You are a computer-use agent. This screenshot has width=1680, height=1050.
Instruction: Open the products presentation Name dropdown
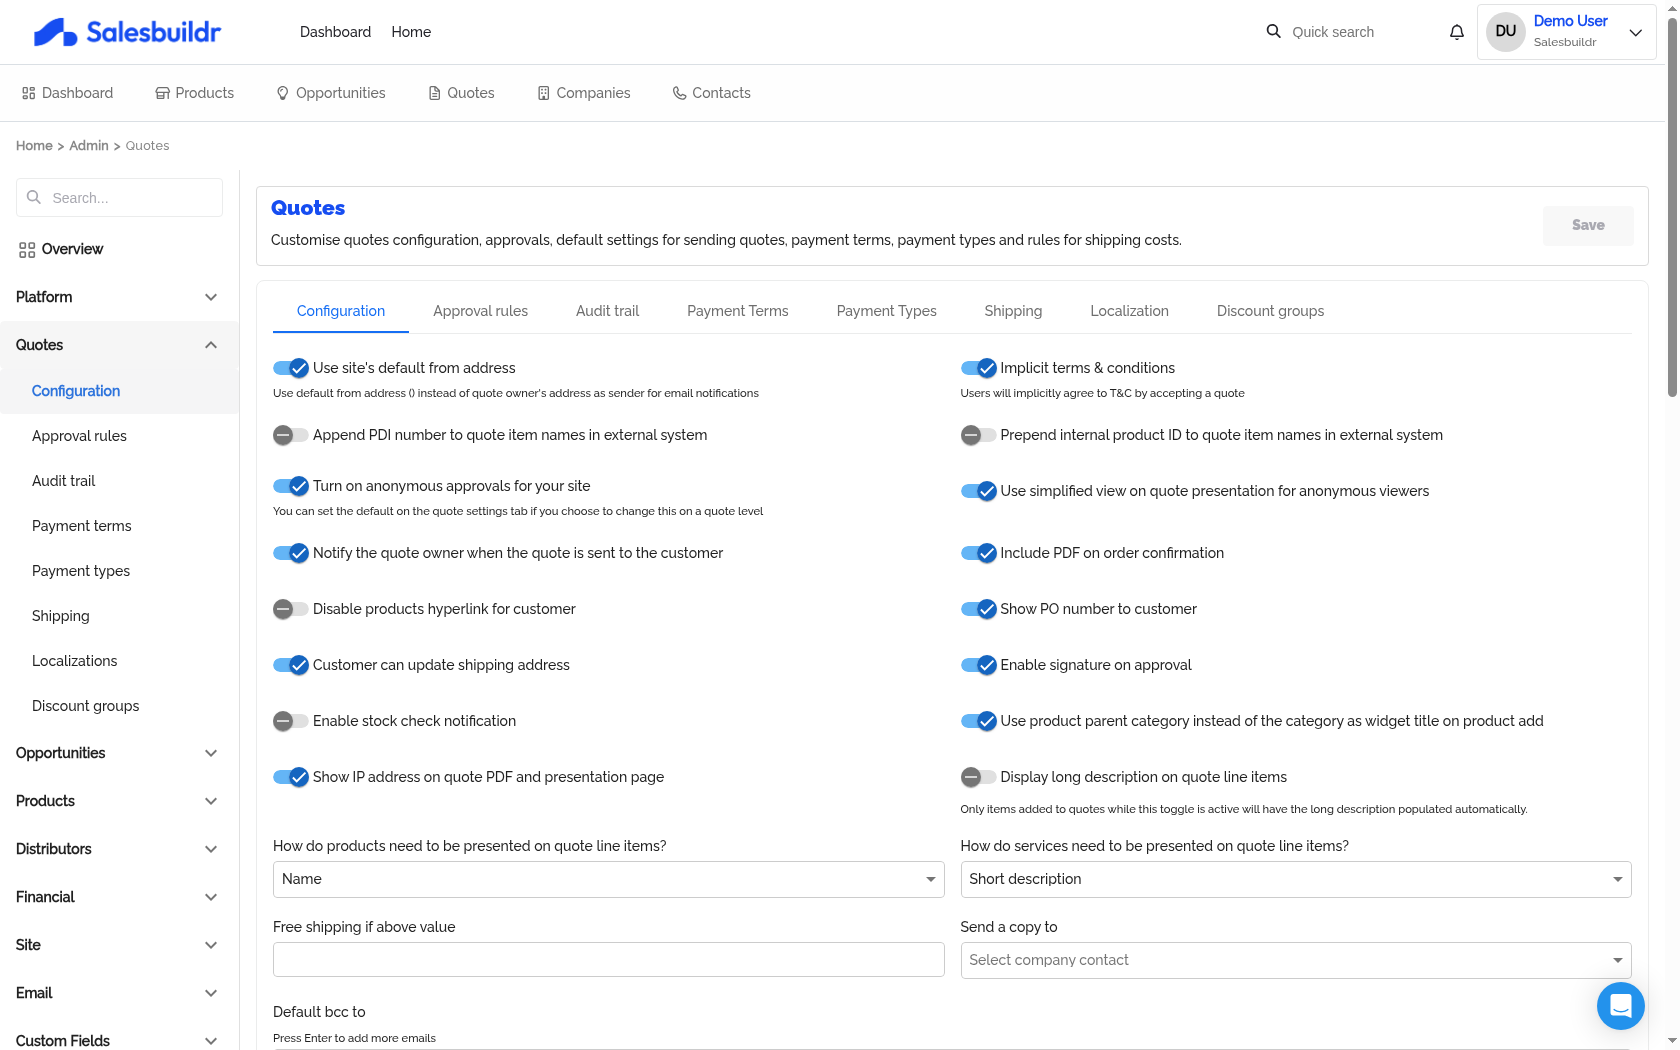[608, 879]
